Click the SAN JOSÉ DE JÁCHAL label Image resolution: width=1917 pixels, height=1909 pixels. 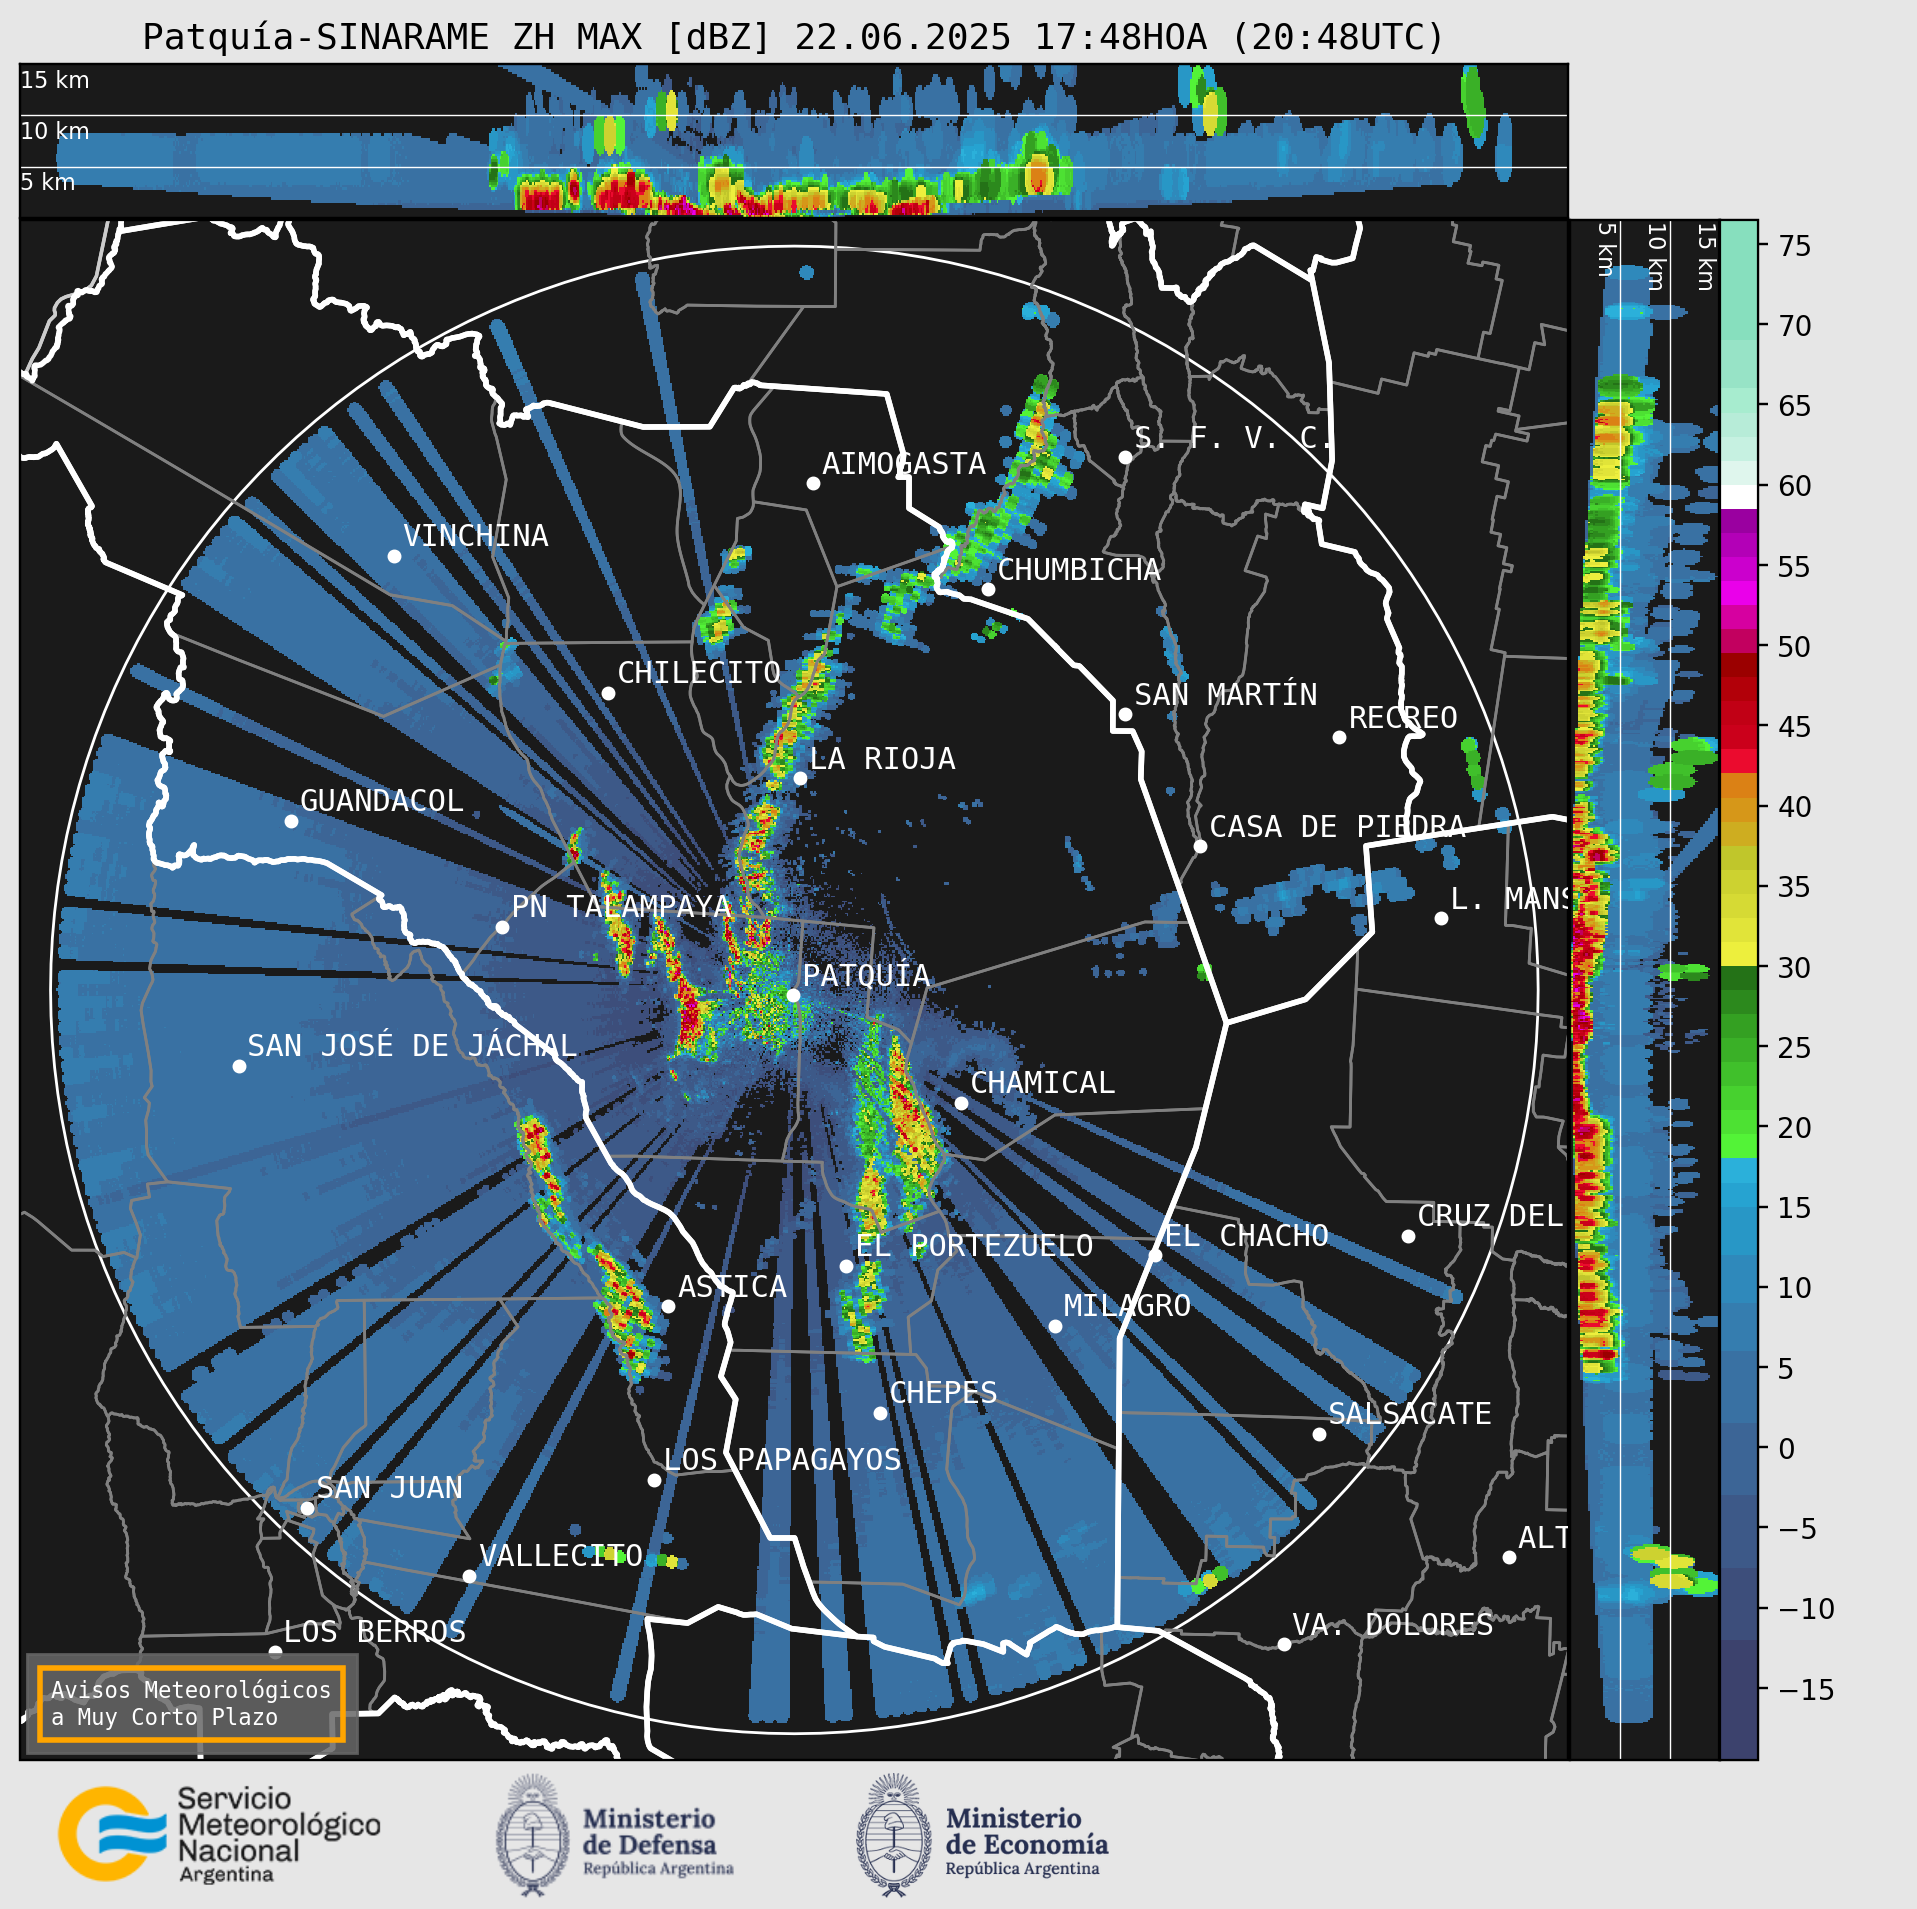(412, 1046)
